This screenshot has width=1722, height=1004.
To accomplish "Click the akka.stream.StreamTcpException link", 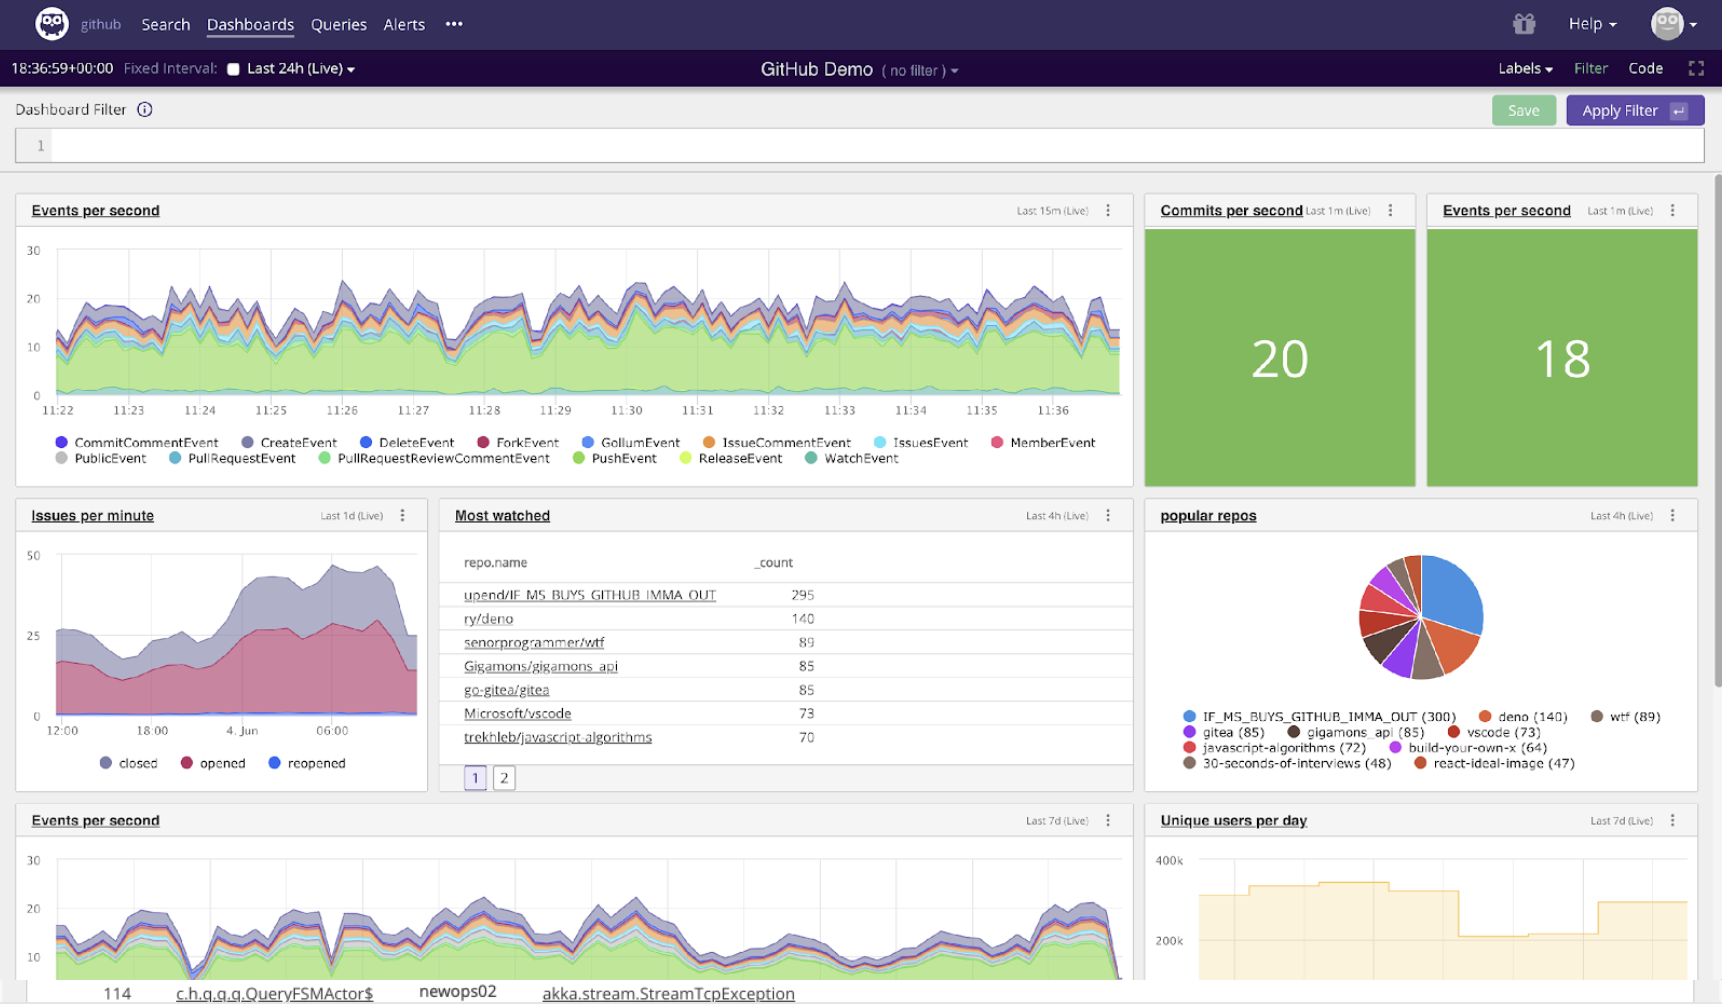I will click(x=668, y=993).
